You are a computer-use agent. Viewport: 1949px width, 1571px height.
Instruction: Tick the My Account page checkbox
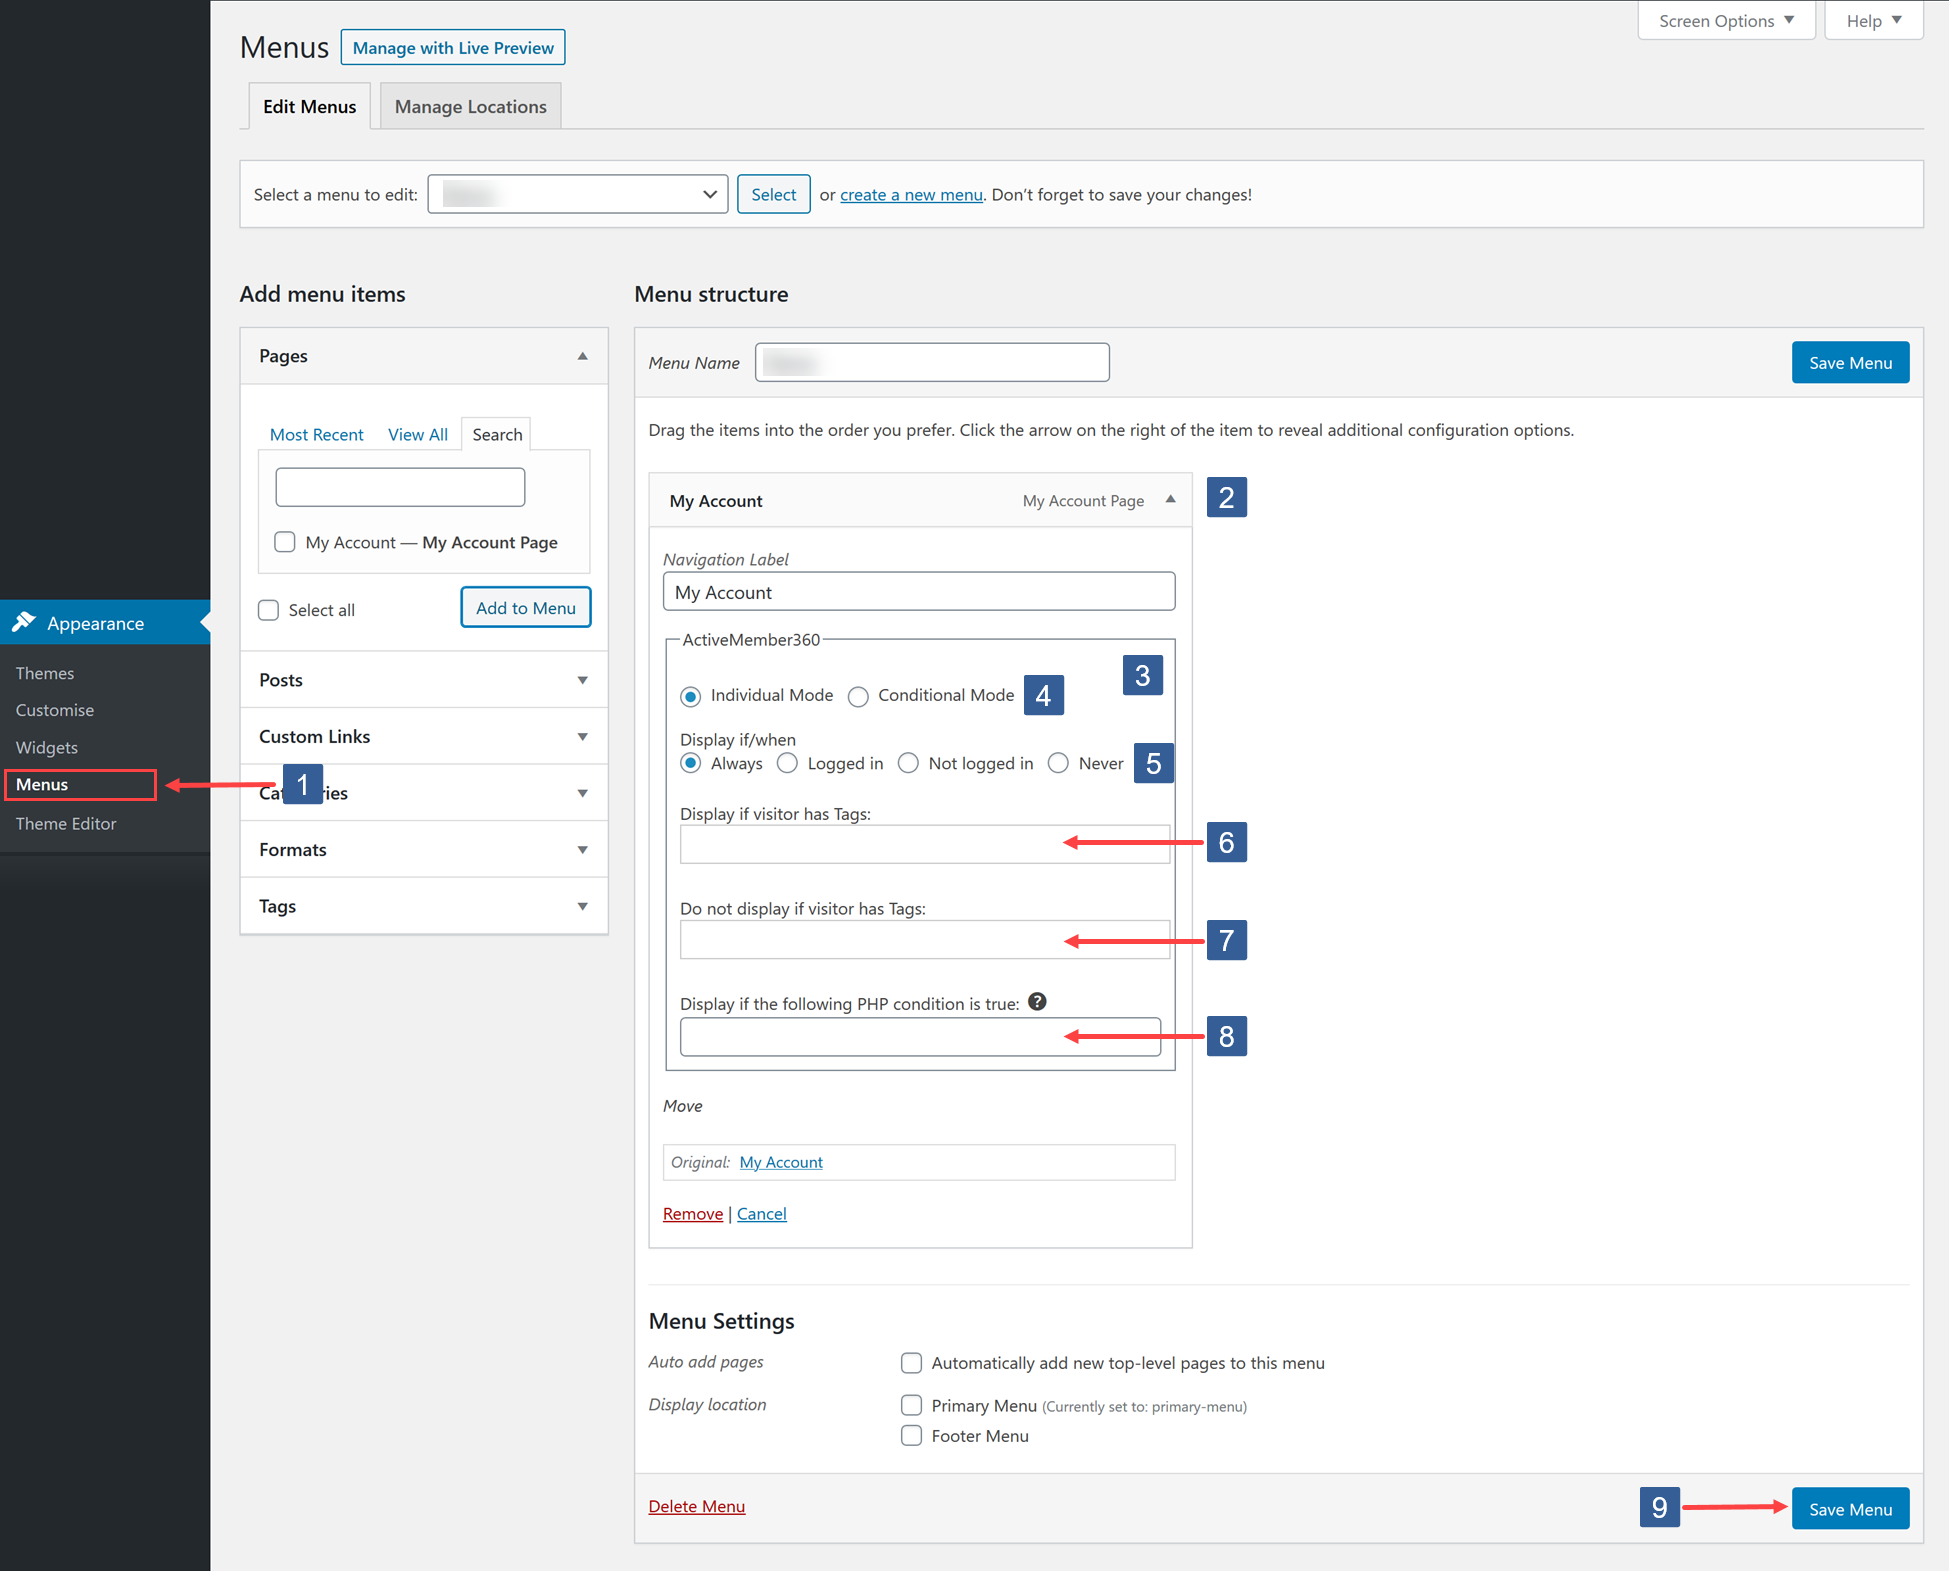[x=284, y=541]
